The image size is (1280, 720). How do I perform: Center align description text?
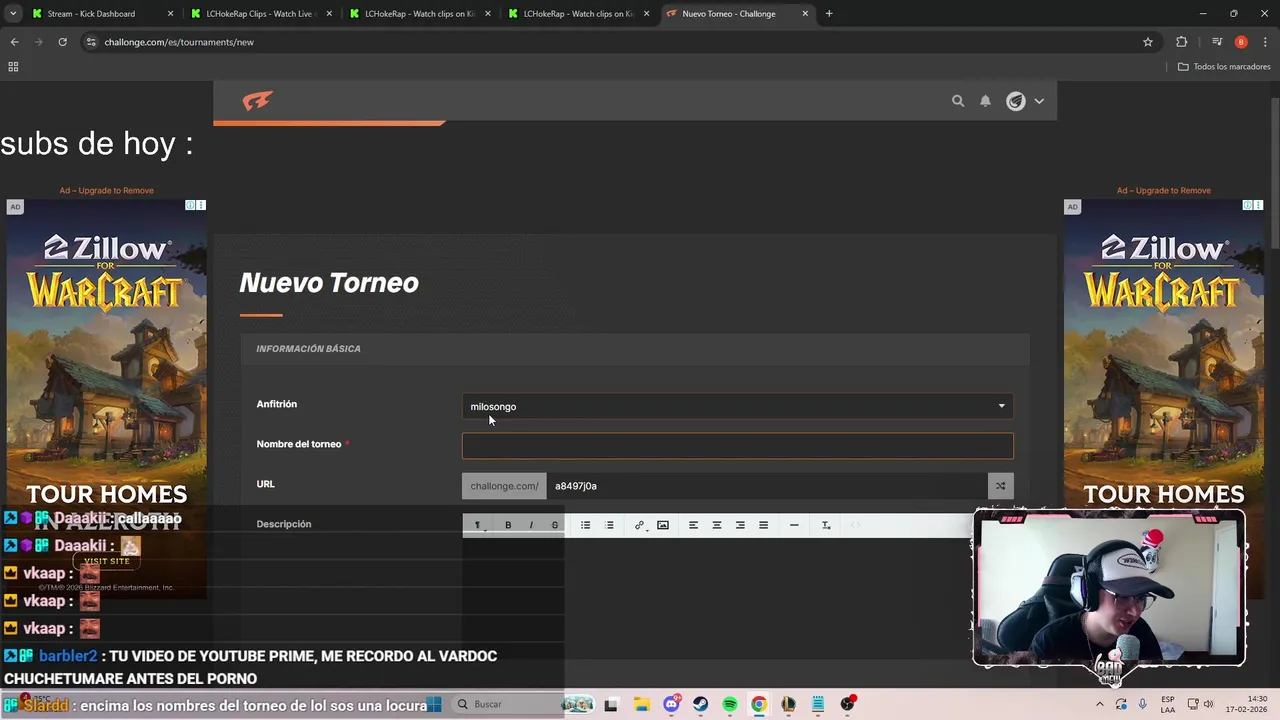717,525
